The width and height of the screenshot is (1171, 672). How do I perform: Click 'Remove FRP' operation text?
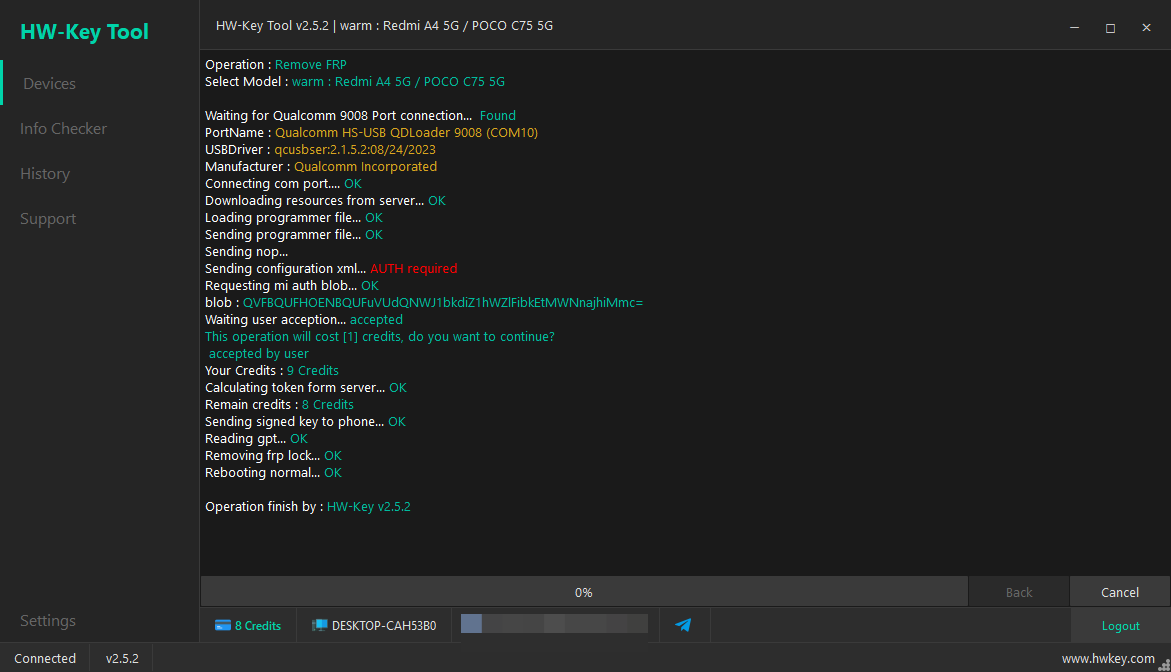[311, 65]
